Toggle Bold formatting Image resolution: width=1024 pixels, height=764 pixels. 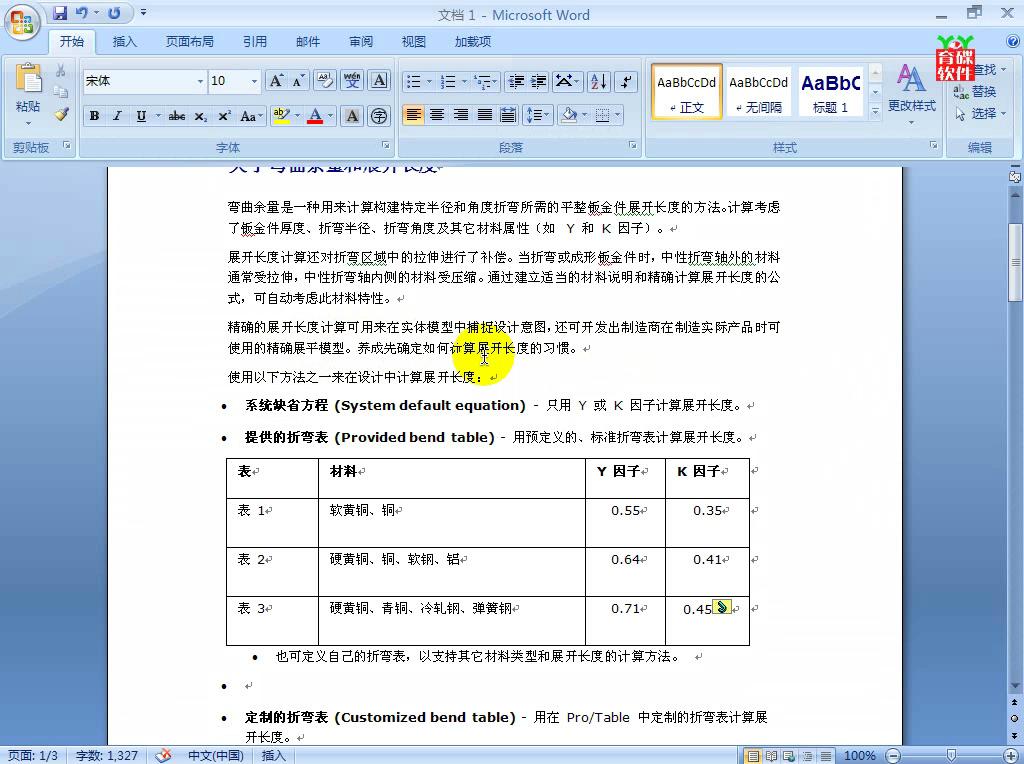click(x=95, y=116)
